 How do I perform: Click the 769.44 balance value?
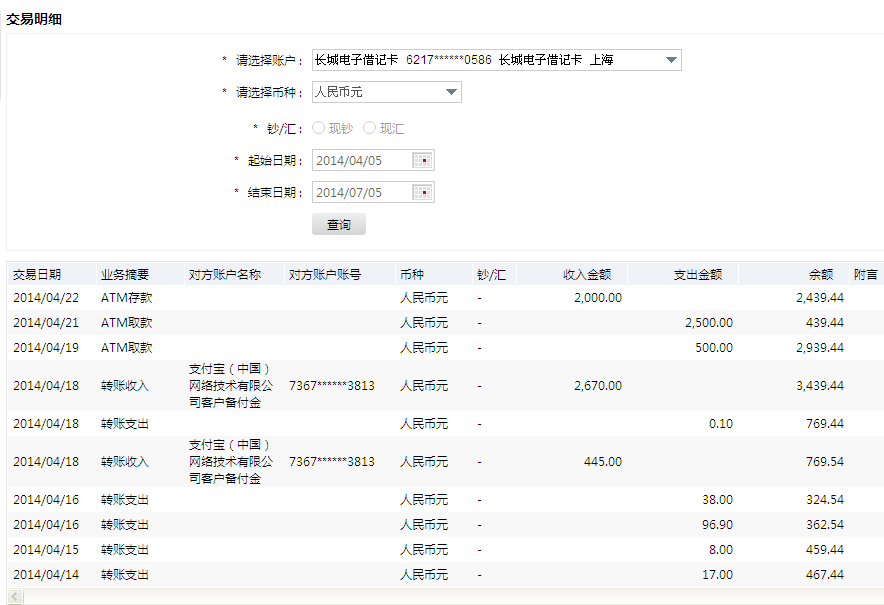click(825, 423)
